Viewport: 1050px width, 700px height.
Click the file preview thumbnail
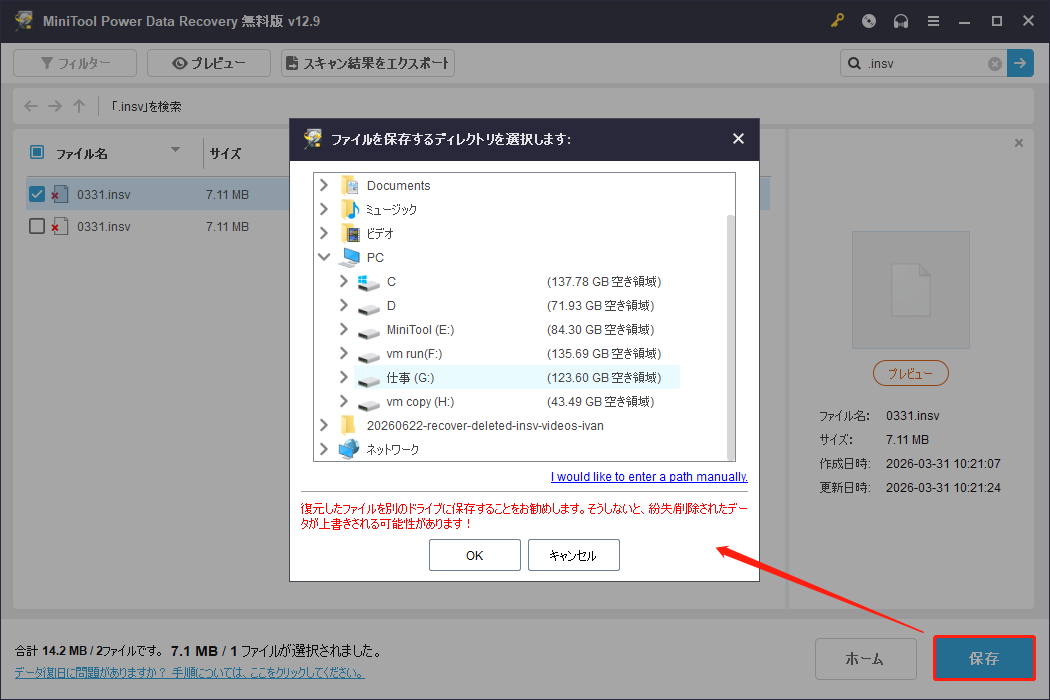pyautogui.click(x=911, y=290)
